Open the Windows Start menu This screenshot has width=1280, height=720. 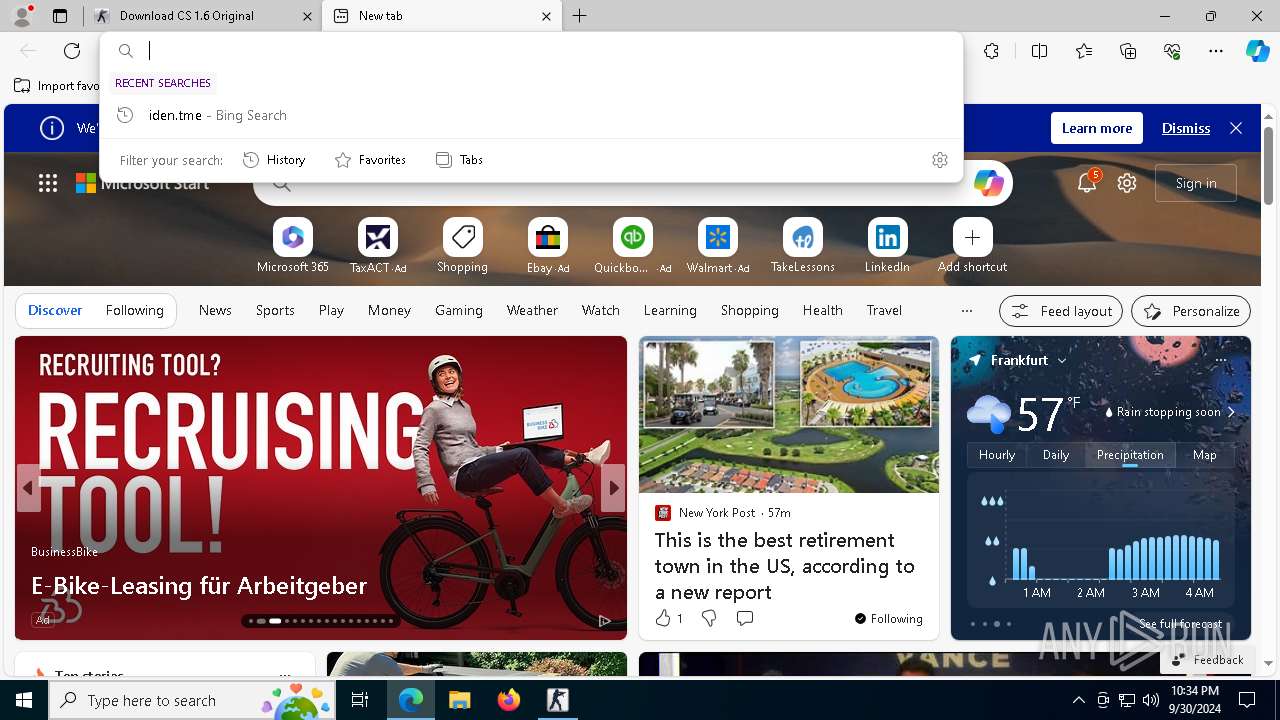(x=24, y=700)
